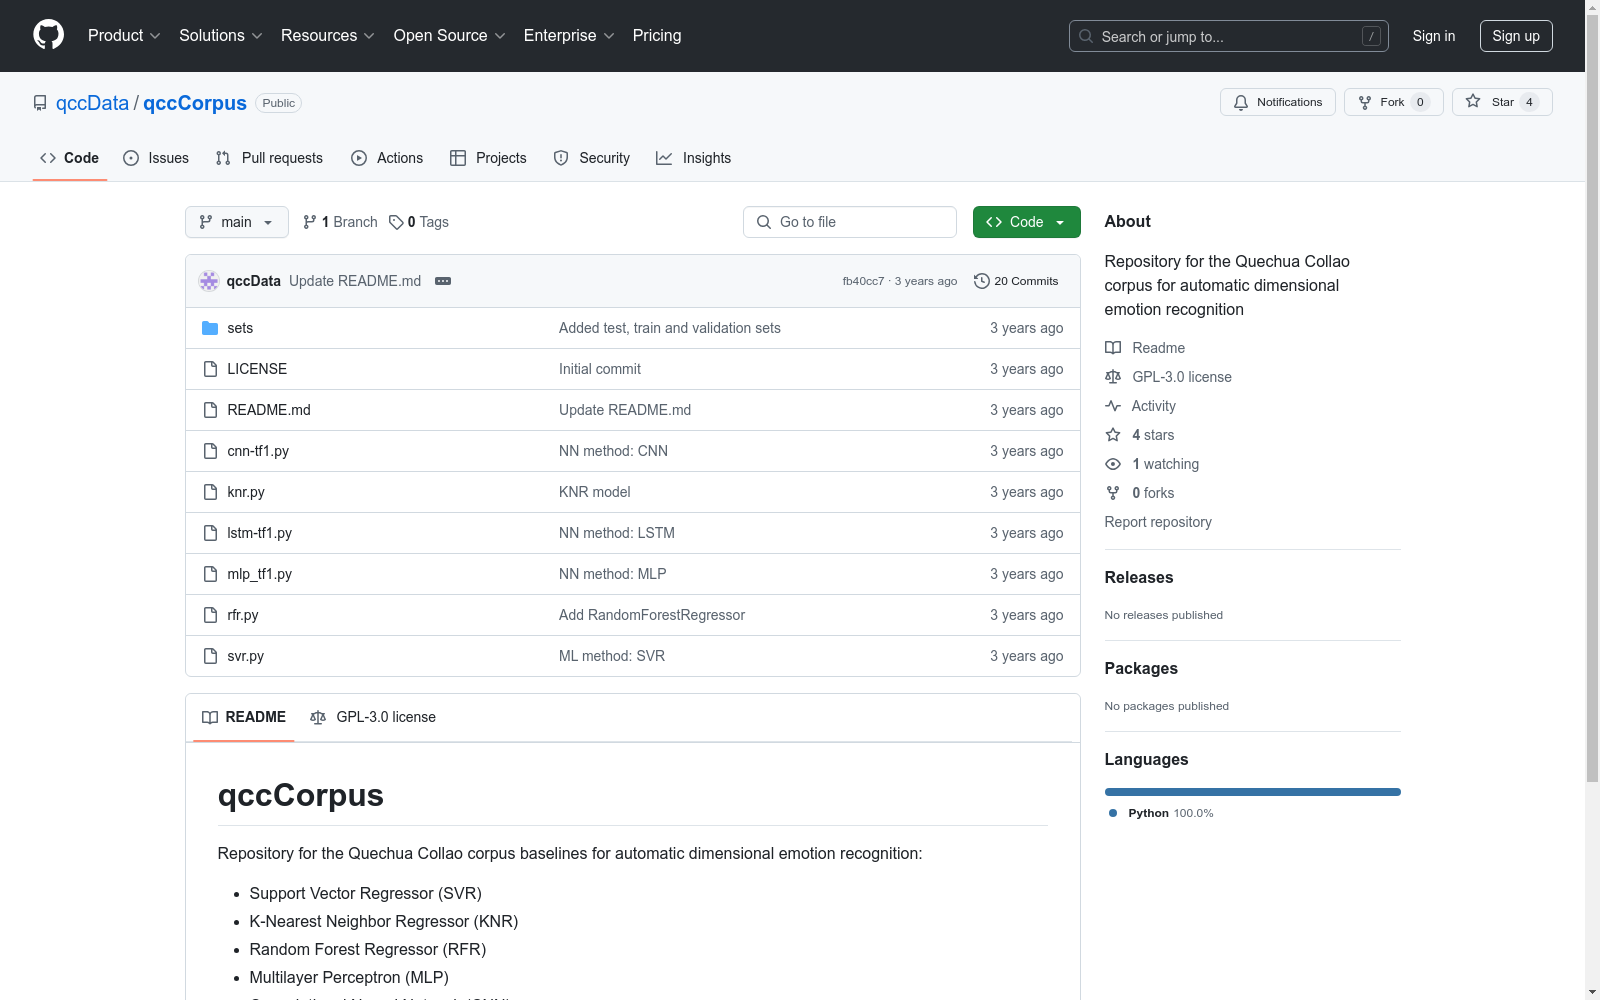The height and width of the screenshot is (1000, 1600).
Task: Click the qccData avatar icon
Action: [x=209, y=281]
